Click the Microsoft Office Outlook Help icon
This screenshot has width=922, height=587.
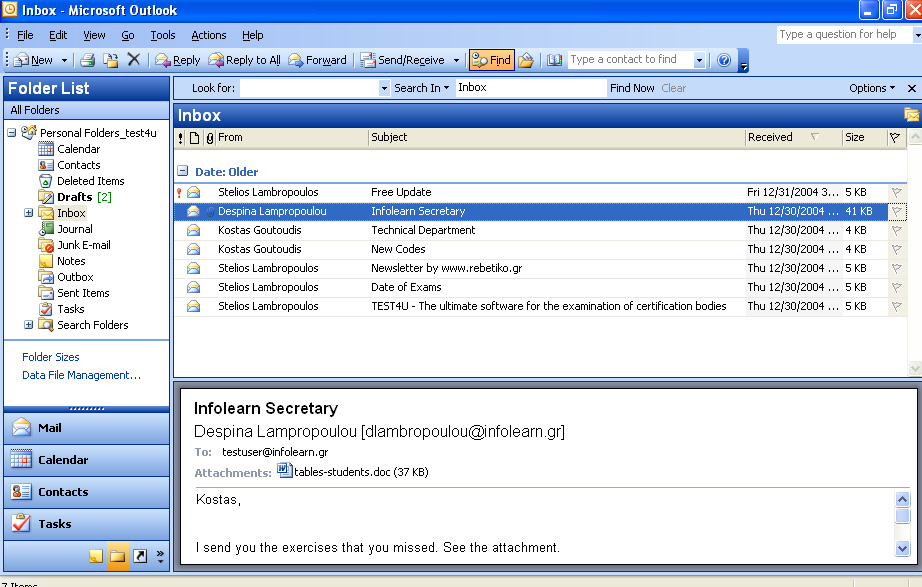click(724, 59)
